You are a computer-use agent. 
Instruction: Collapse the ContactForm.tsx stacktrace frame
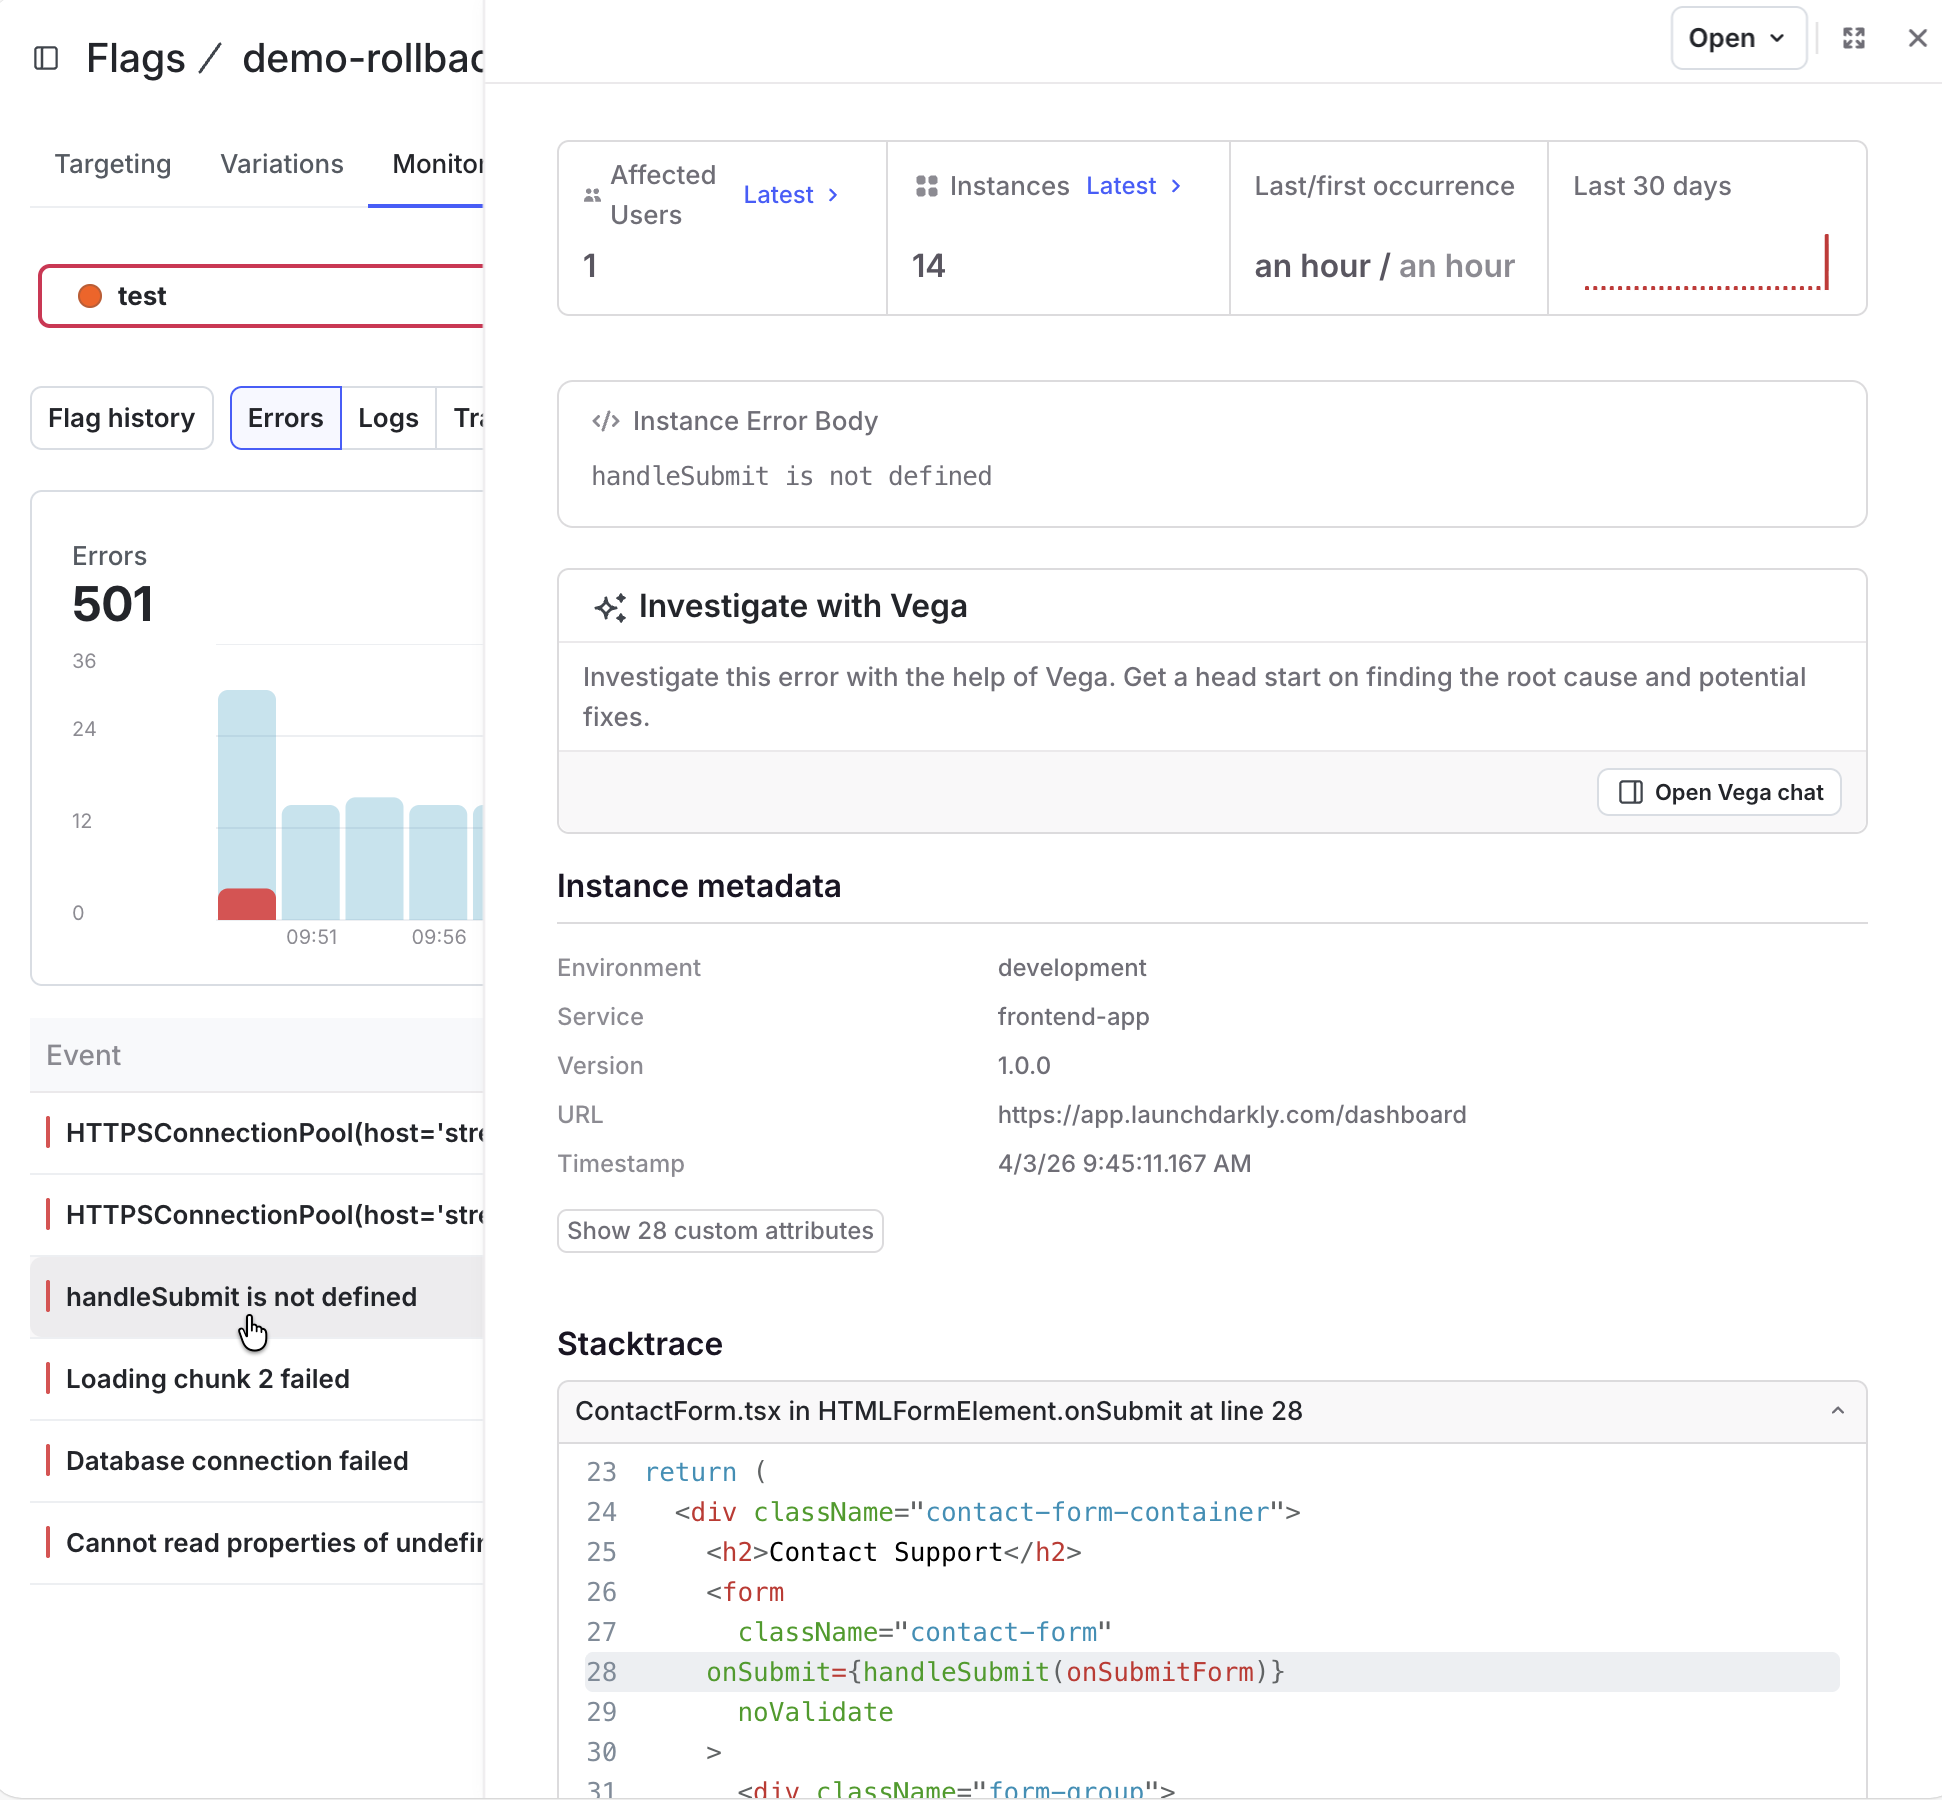pyautogui.click(x=1837, y=1411)
